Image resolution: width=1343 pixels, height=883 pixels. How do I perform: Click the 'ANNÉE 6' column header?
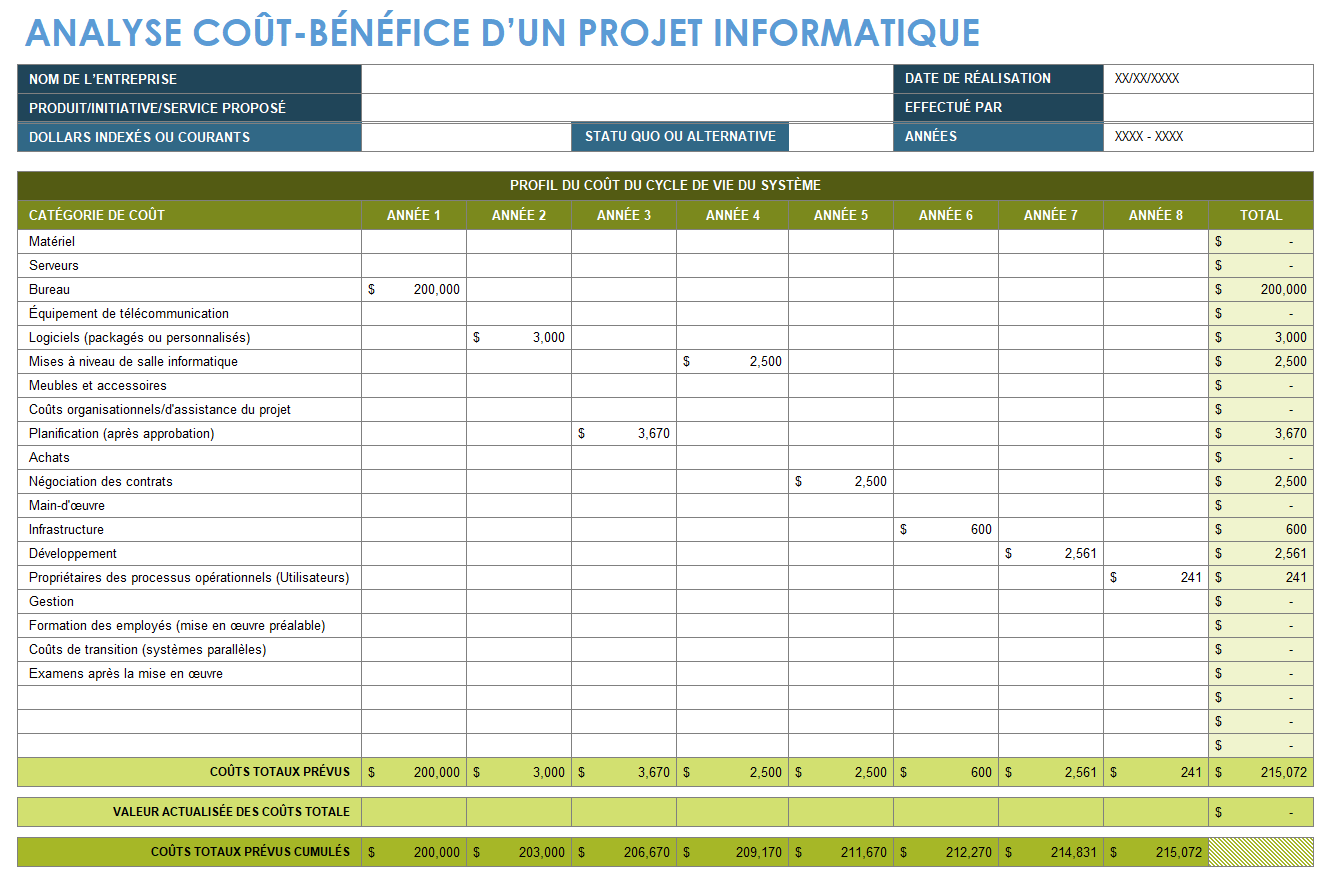pos(946,215)
